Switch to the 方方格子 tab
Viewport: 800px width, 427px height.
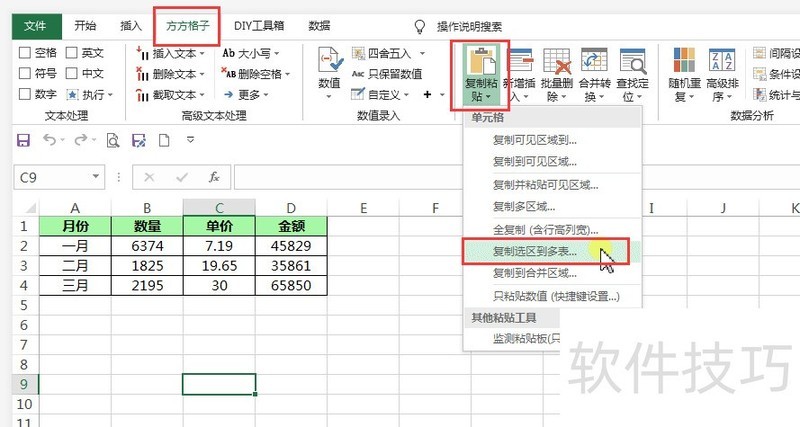pos(188,26)
